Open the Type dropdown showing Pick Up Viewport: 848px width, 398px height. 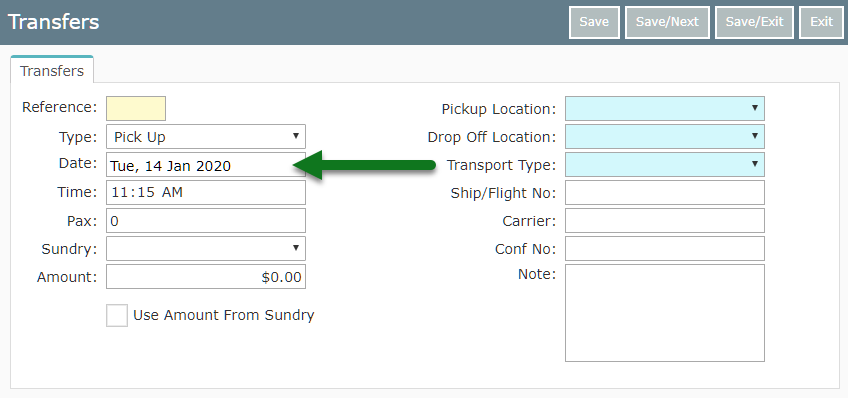click(x=206, y=136)
